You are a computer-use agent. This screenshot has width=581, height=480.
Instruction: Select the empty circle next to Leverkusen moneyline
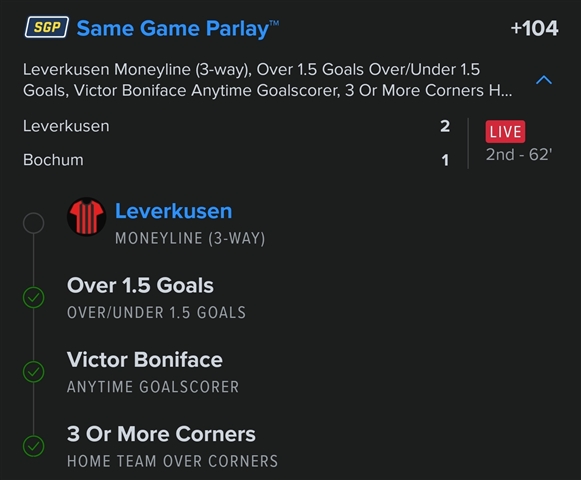point(33,223)
